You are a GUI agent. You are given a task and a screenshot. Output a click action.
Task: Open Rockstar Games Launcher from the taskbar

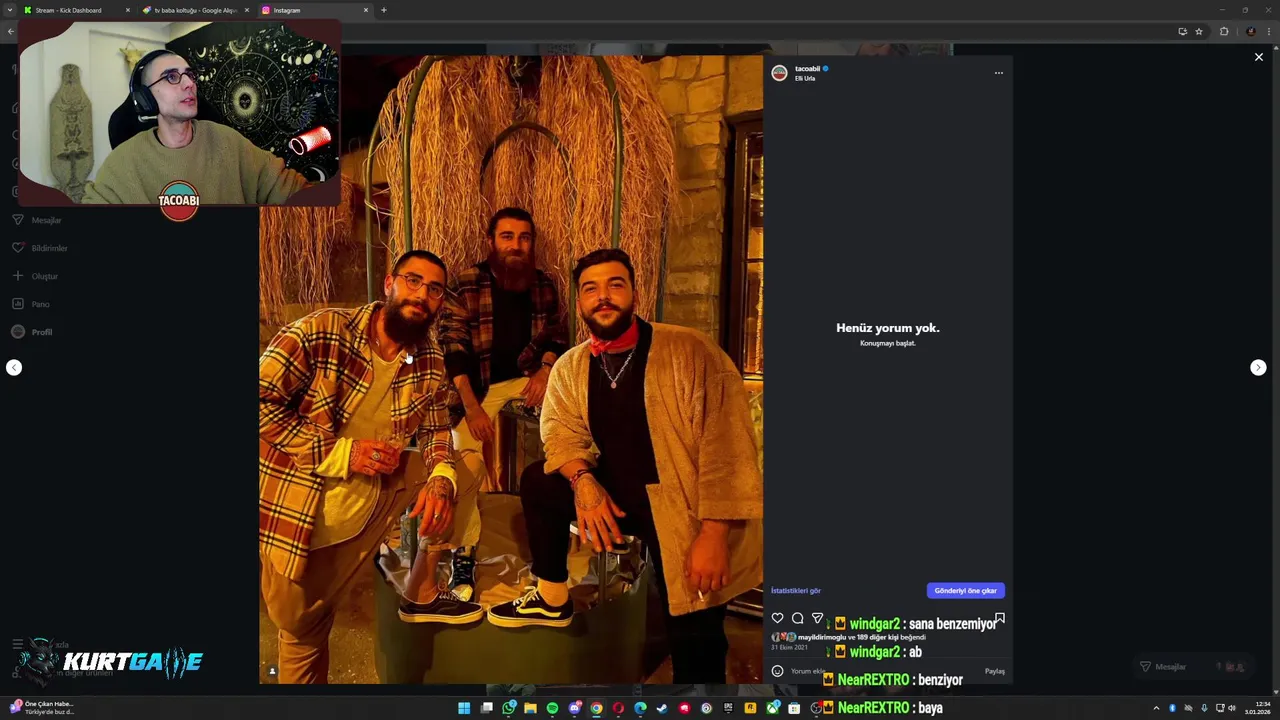[750, 708]
